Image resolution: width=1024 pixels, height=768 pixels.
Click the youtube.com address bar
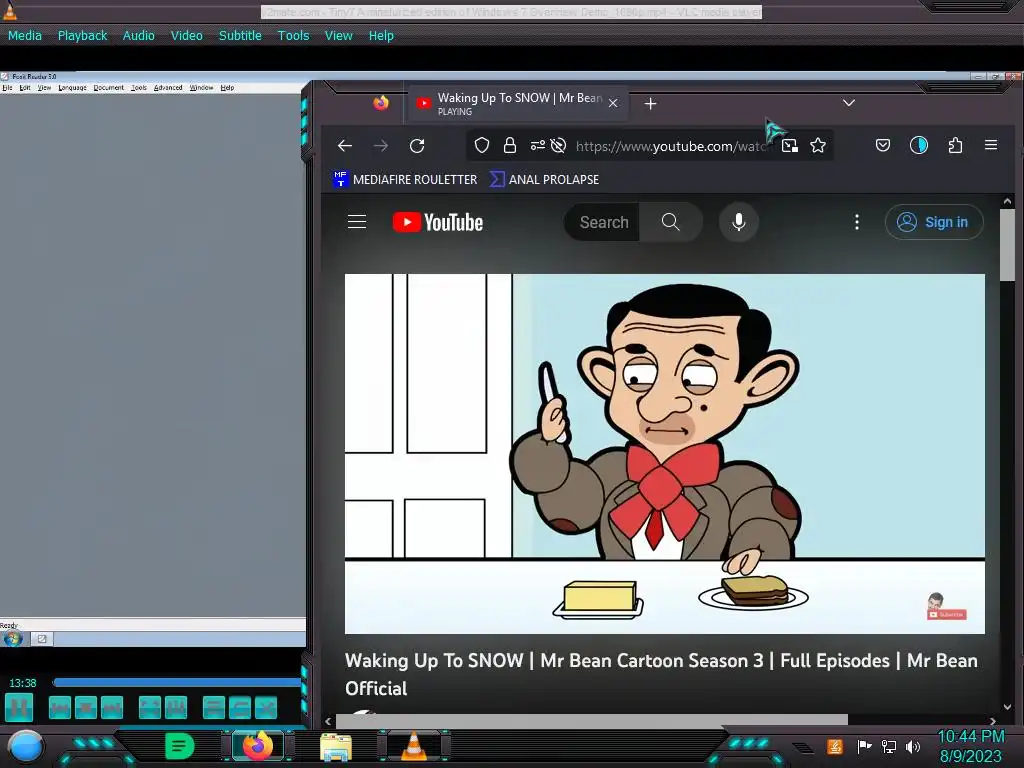pos(673,146)
